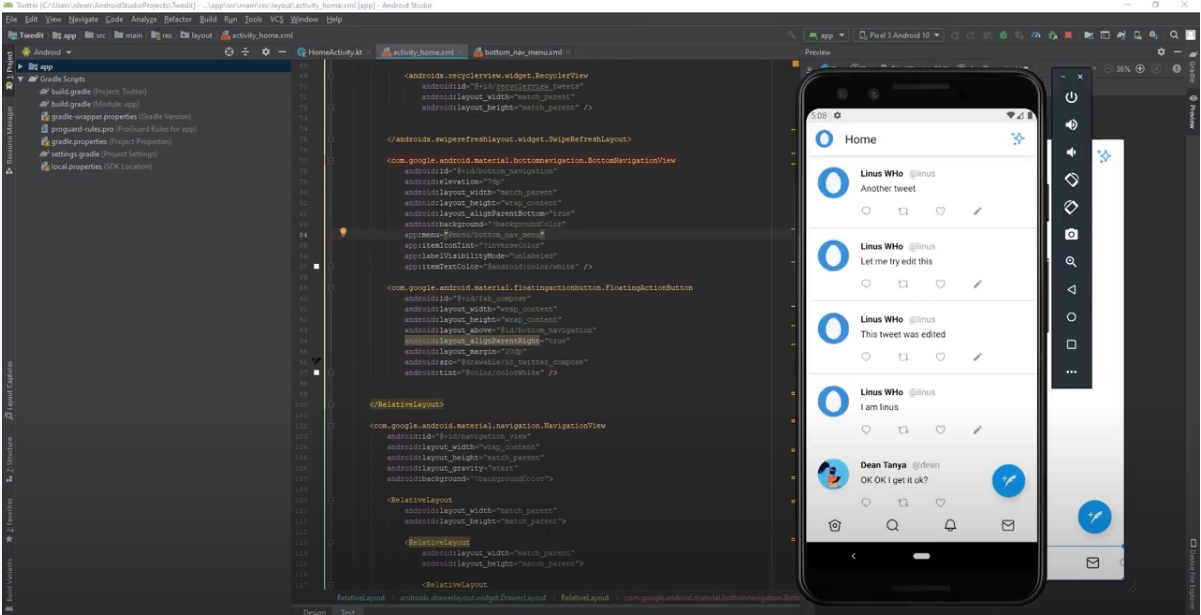Image resolution: width=1201 pixels, height=615 pixels.
Task: Click the white color gutter swatch at line 87
Action: (x=317, y=267)
